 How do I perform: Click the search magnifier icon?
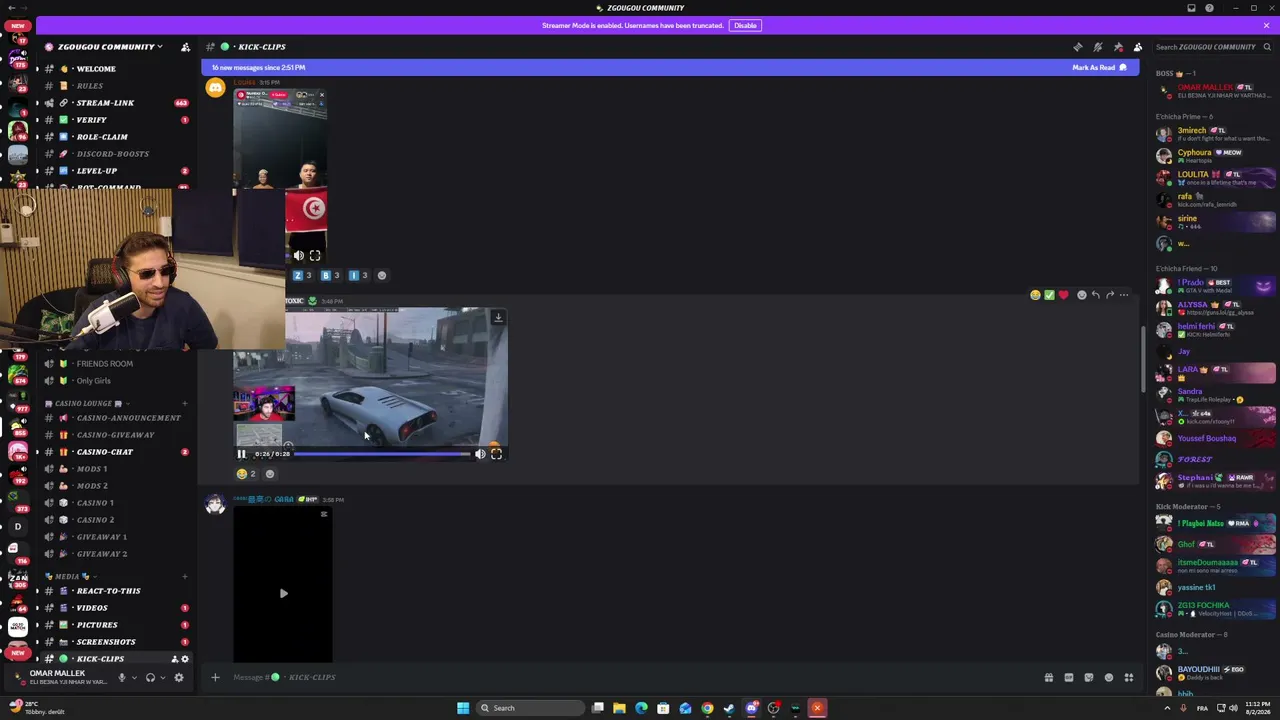(x=1267, y=47)
